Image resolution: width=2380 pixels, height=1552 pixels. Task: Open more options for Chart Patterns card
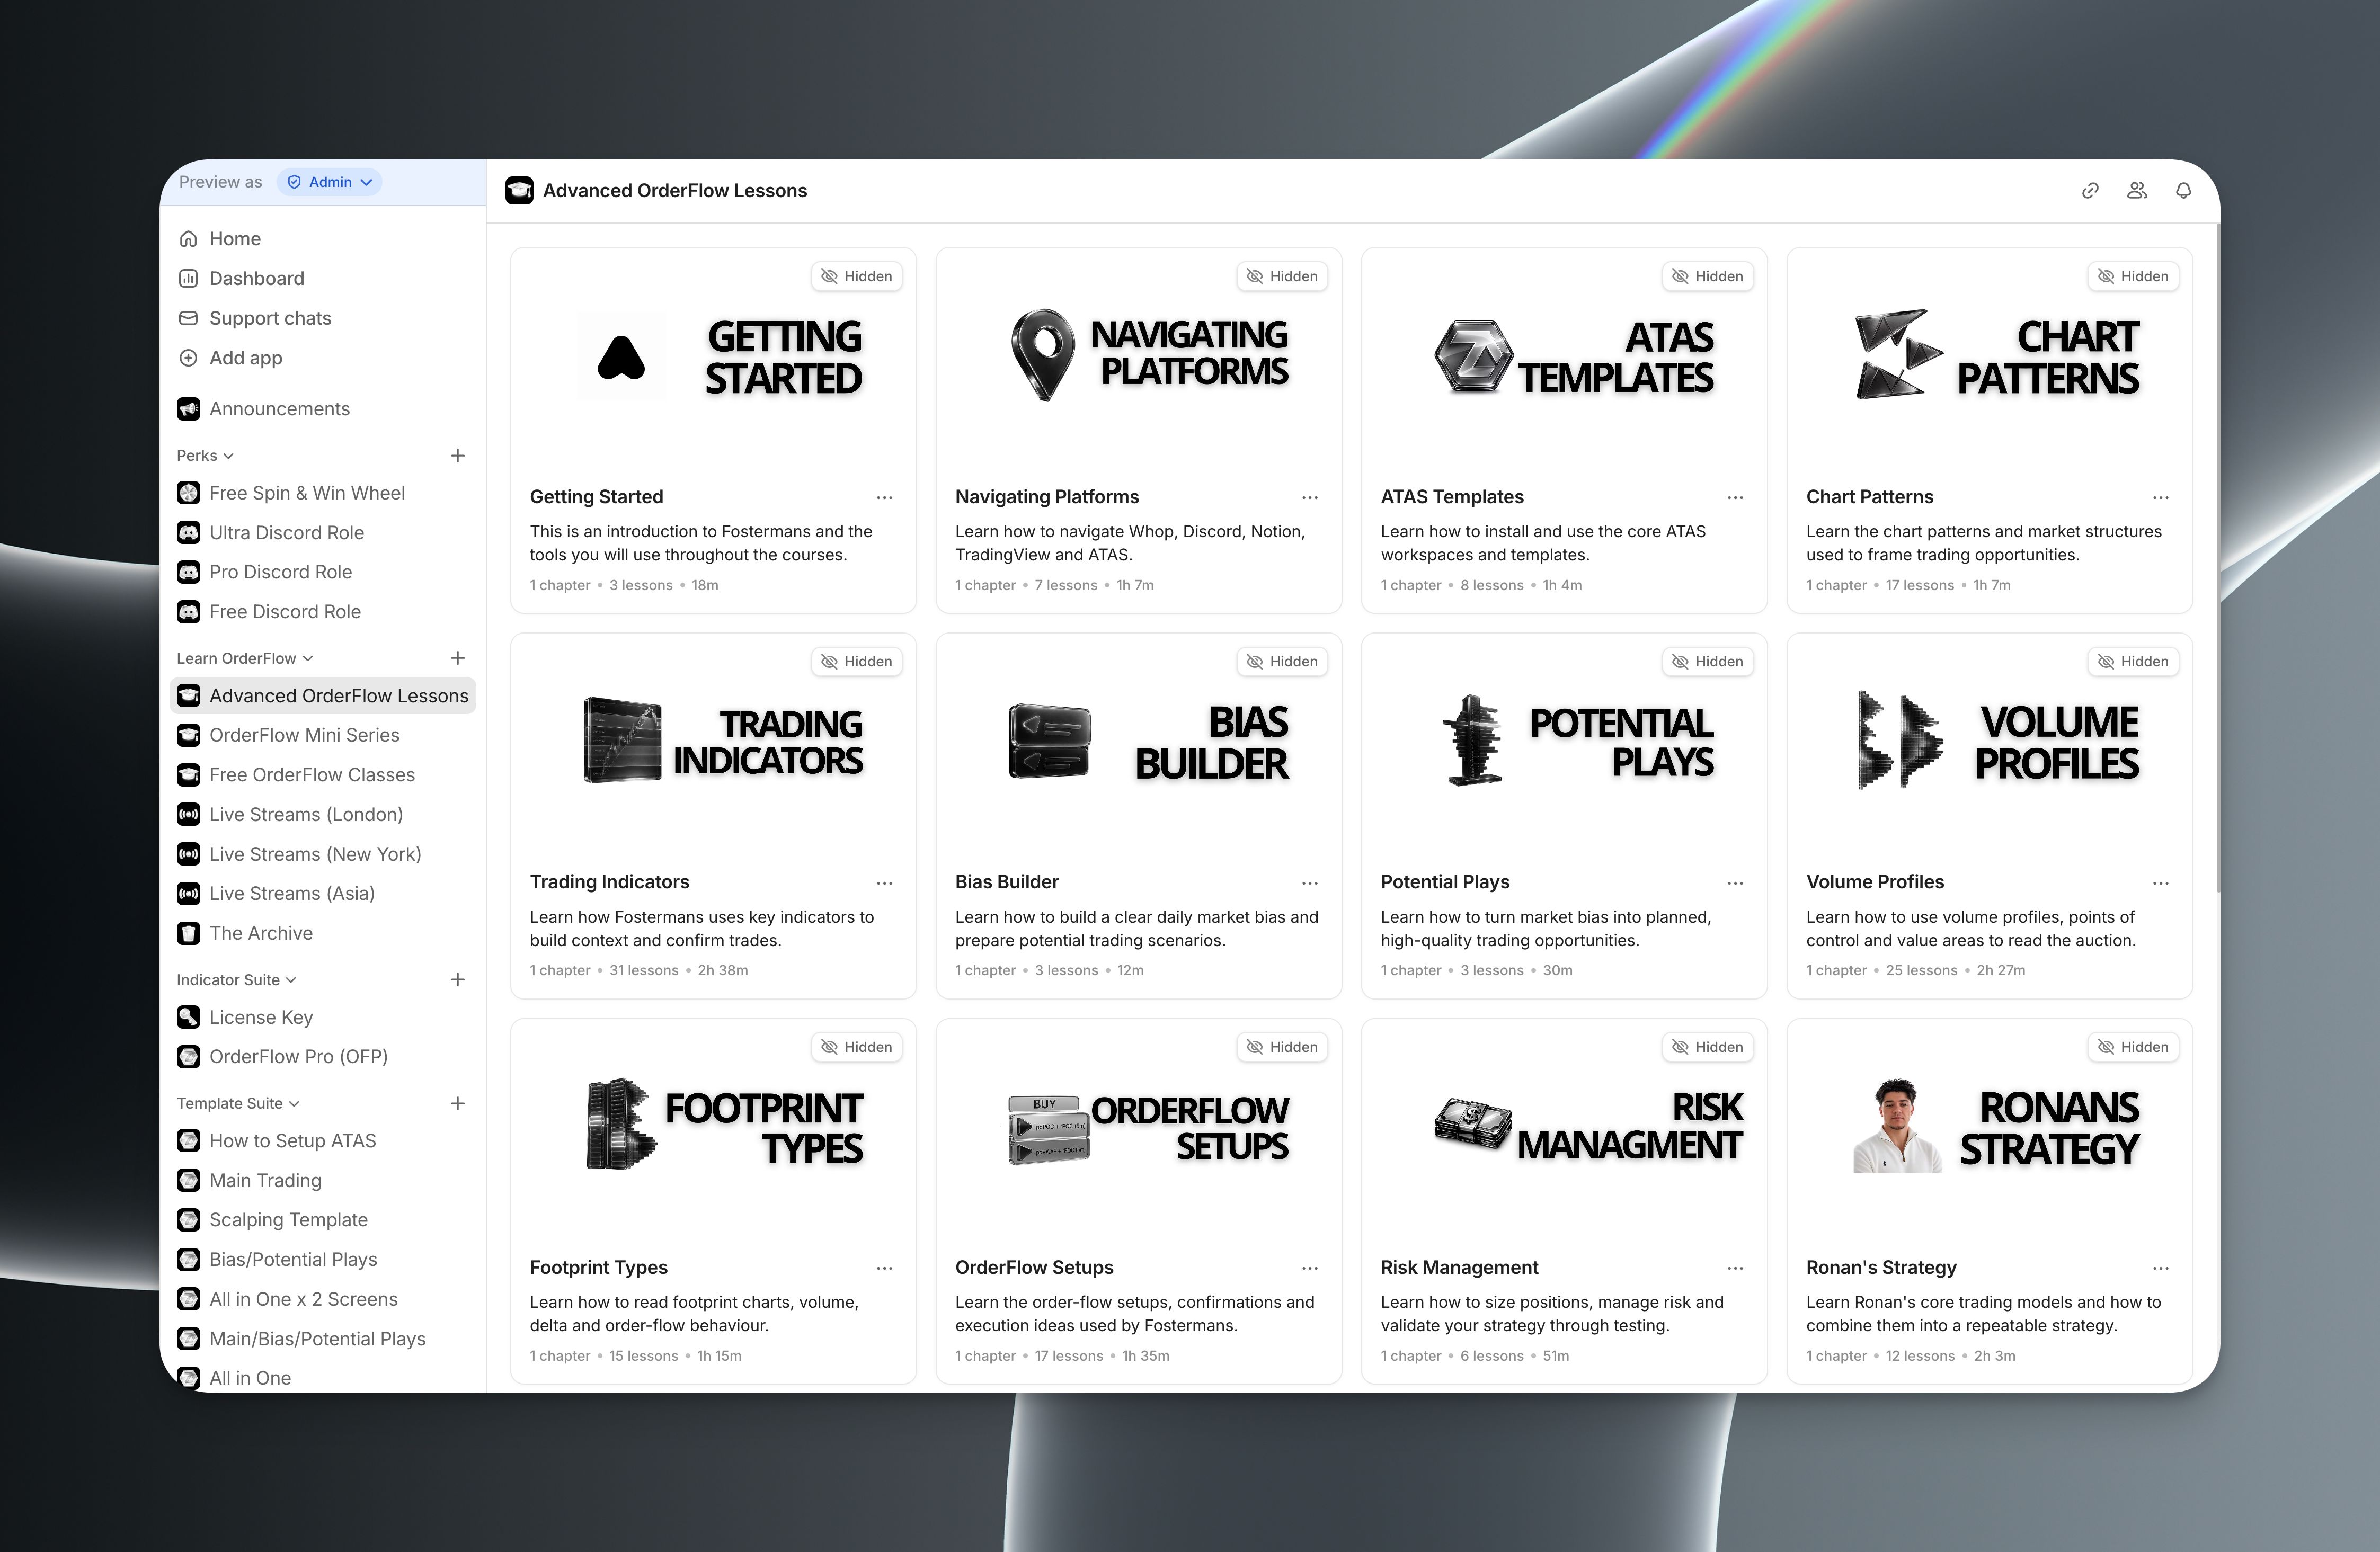pyautogui.click(x=2161, y=498)
